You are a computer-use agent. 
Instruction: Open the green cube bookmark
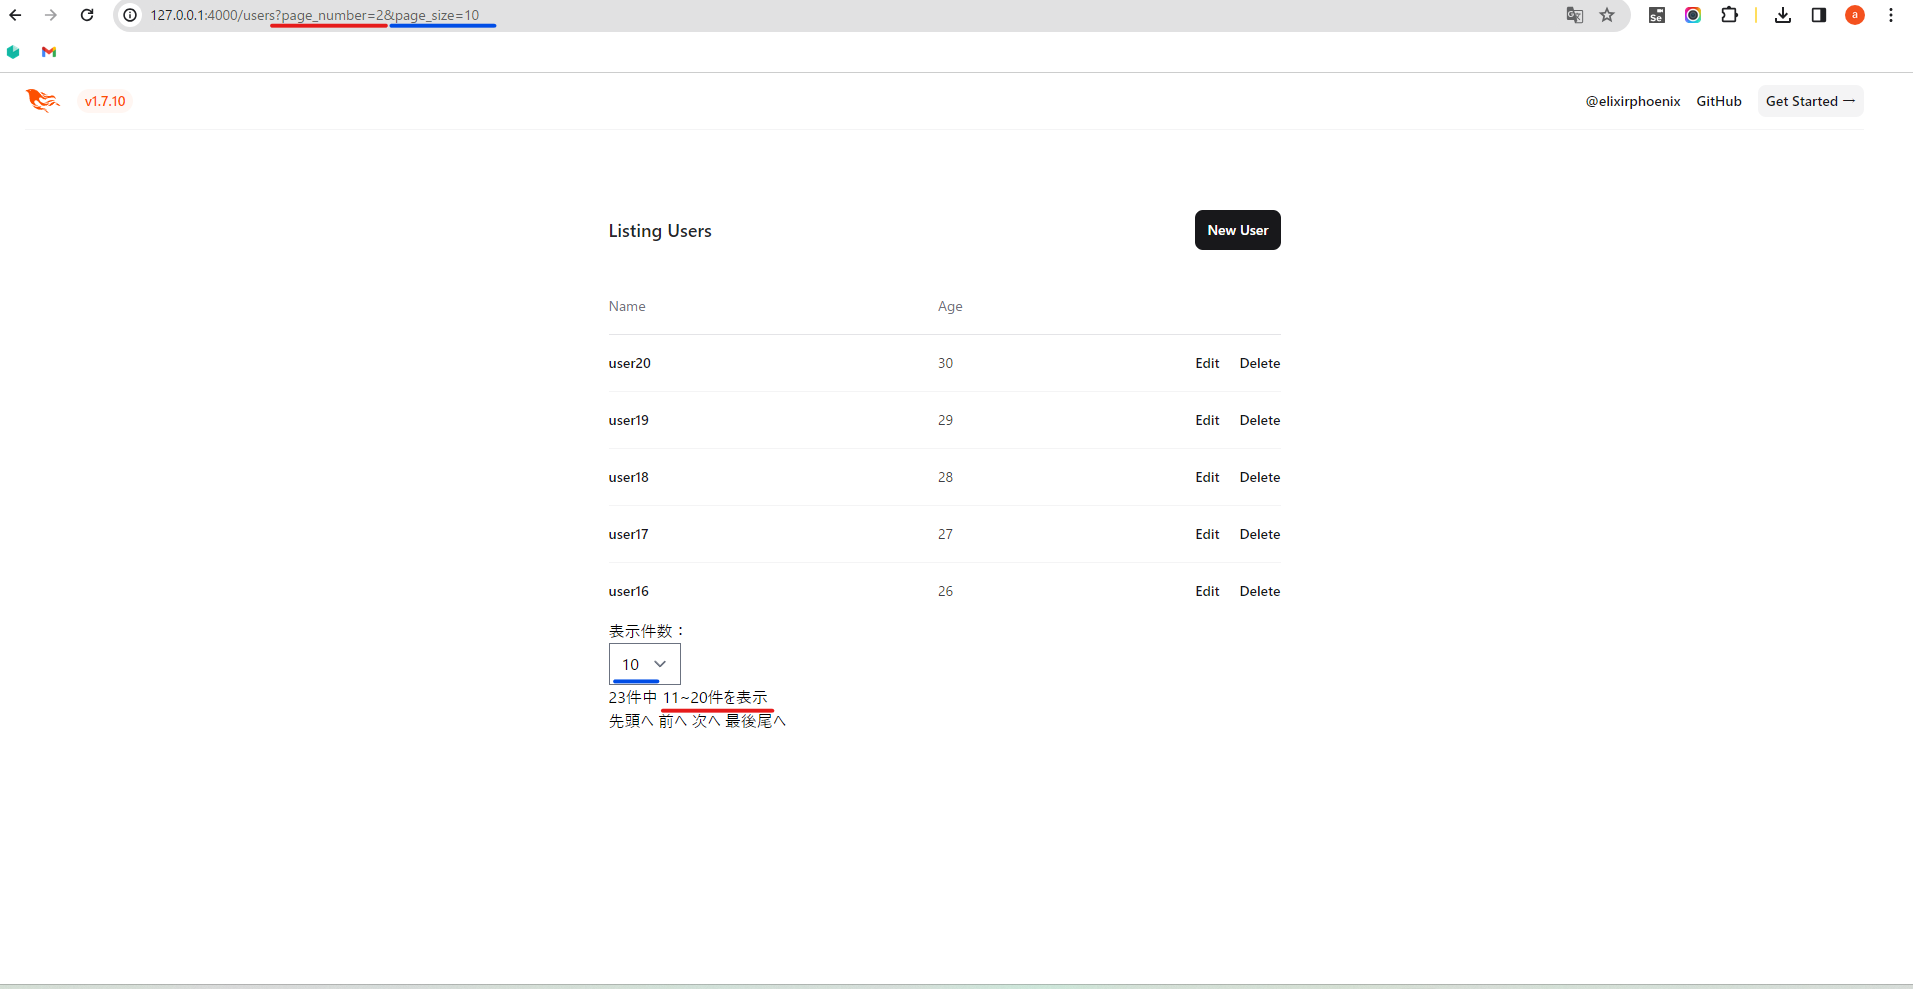point(13,52)
